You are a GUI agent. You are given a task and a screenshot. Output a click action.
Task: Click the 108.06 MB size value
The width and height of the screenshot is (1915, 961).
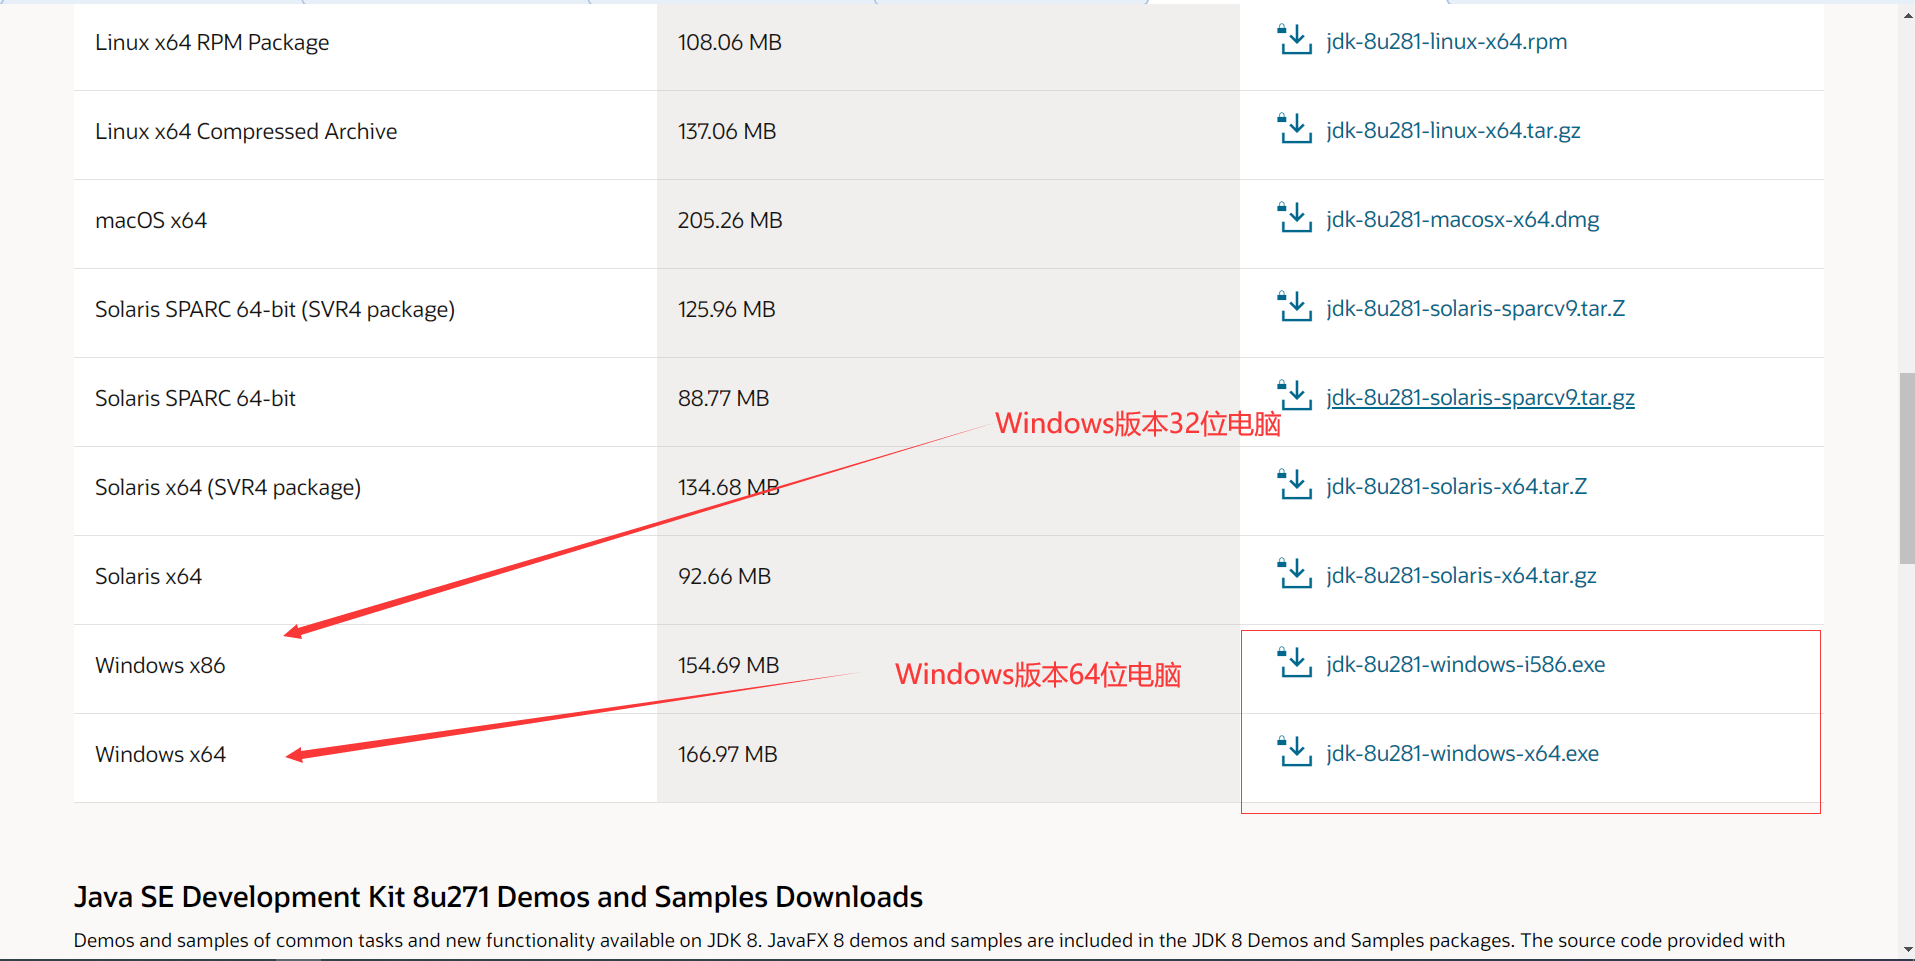point(729,43)
